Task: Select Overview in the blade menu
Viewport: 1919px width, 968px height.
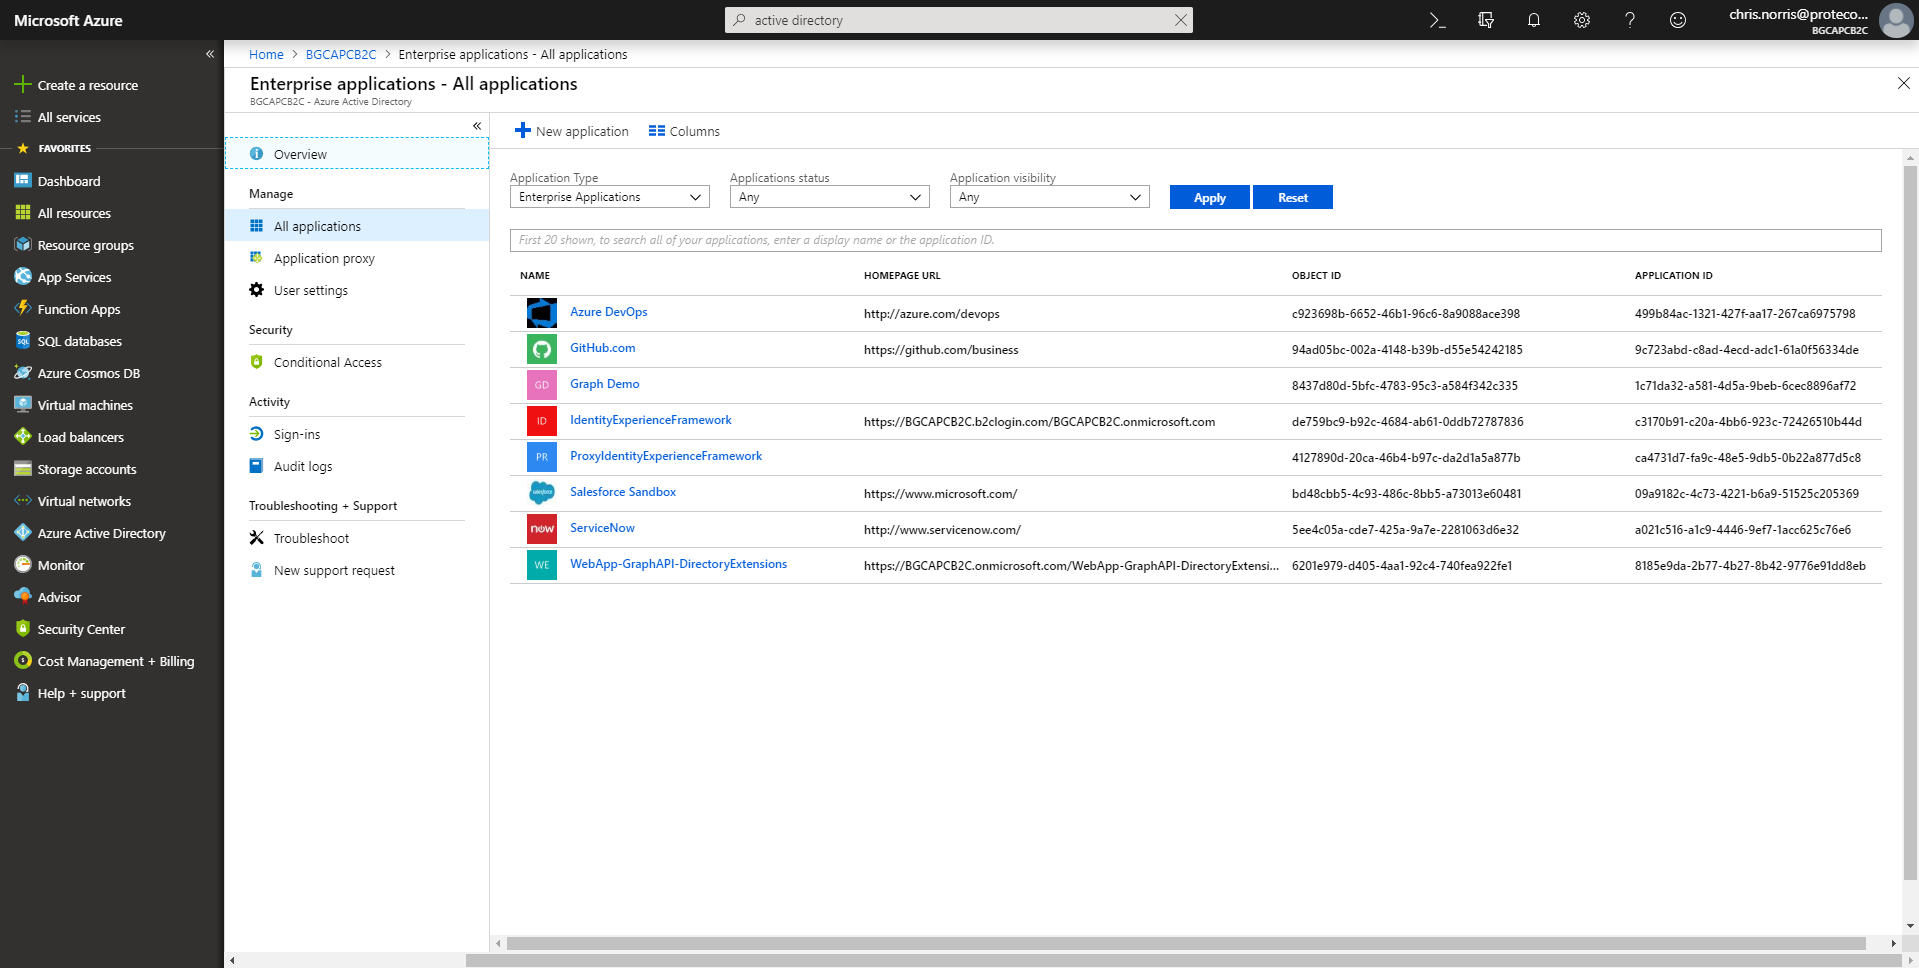Action: pyautogui.click(x=357, y=154)
